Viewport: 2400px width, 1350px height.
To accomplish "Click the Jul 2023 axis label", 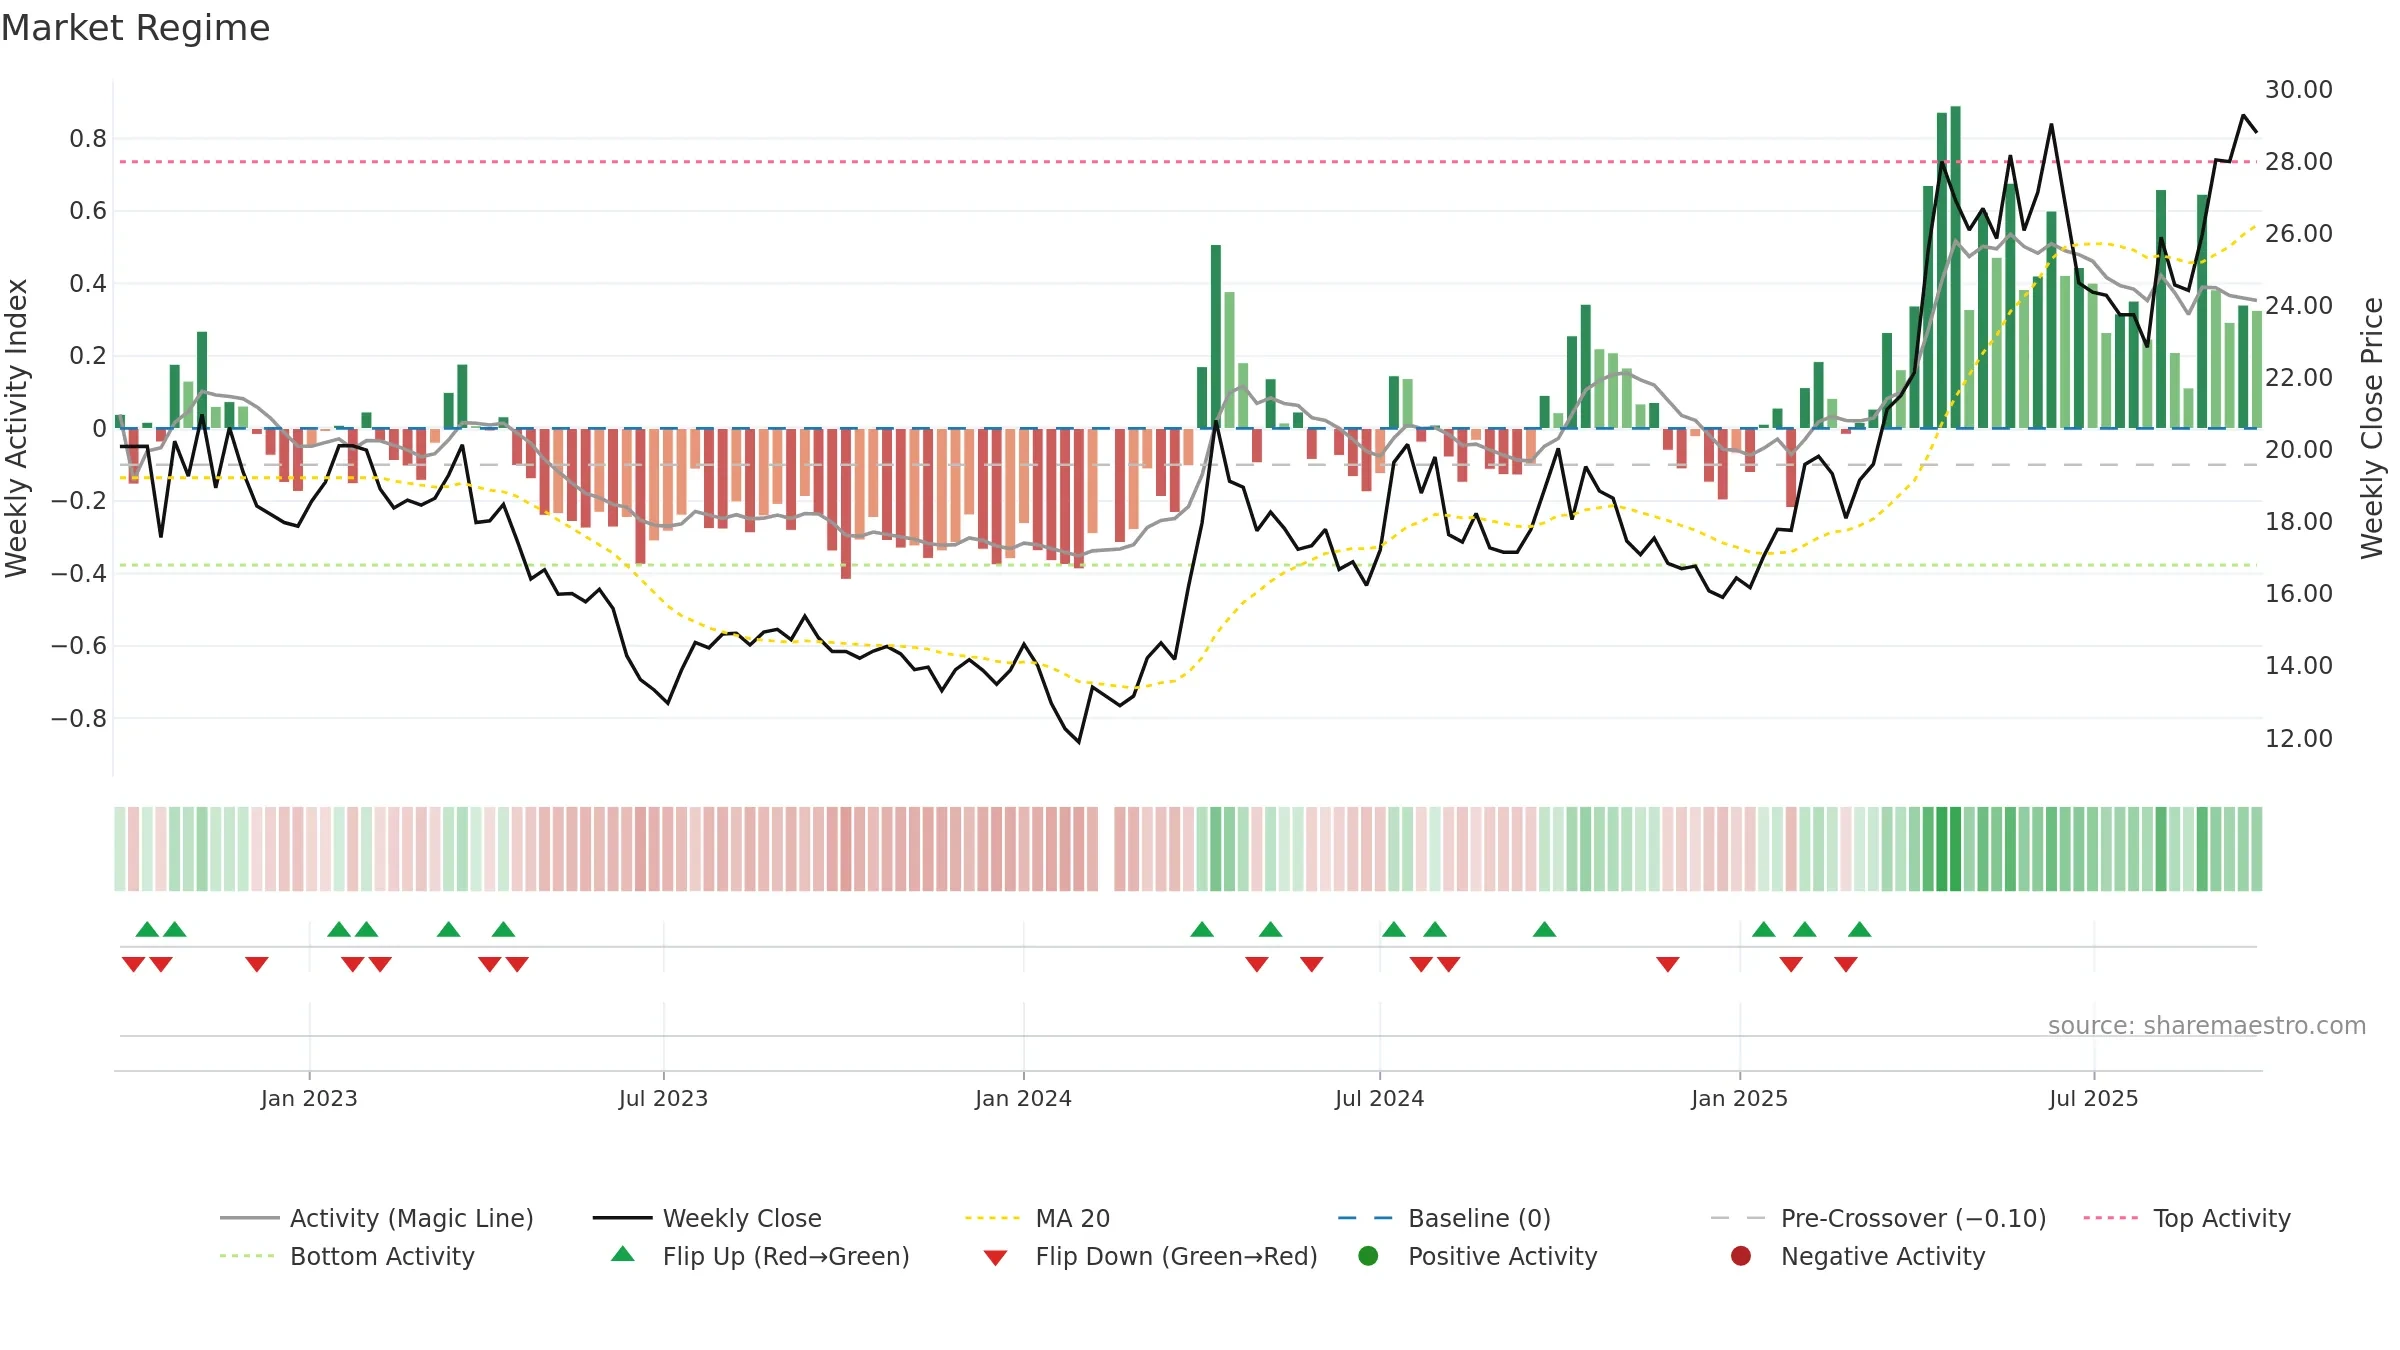I will click(x=663, y=1098).
